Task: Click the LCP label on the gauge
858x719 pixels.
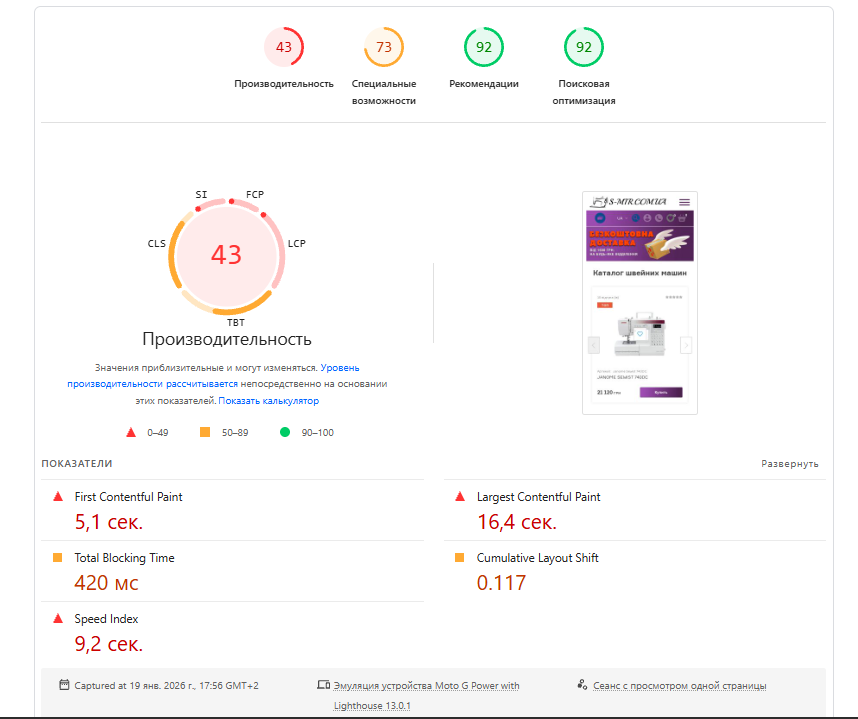Action: tap(297, 243)
